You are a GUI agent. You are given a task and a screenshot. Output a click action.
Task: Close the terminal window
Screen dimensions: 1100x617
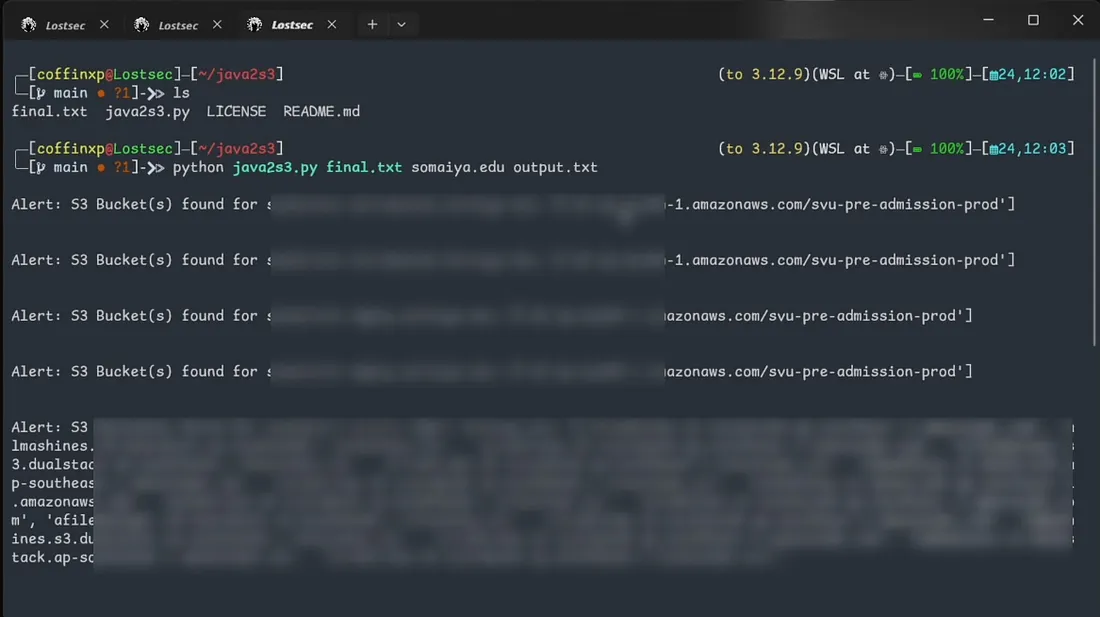pyautogui.click(x=1078, y=20)
